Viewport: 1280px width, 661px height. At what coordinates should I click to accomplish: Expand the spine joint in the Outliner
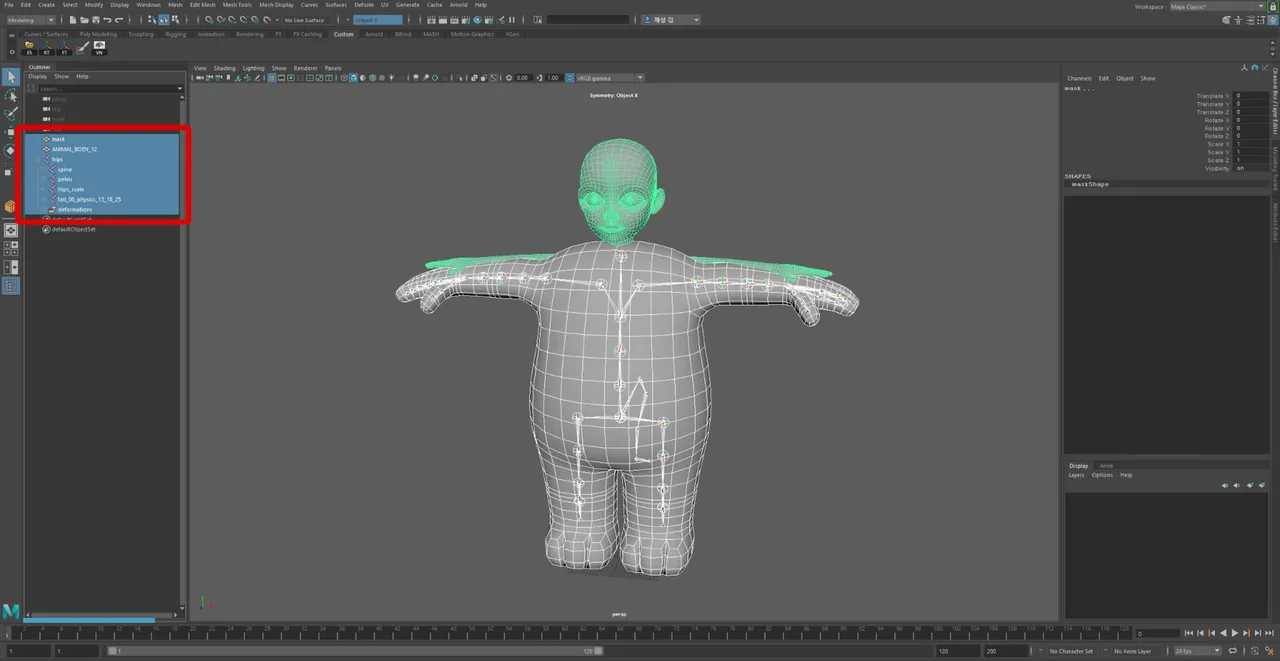click(x=40, y=169)
